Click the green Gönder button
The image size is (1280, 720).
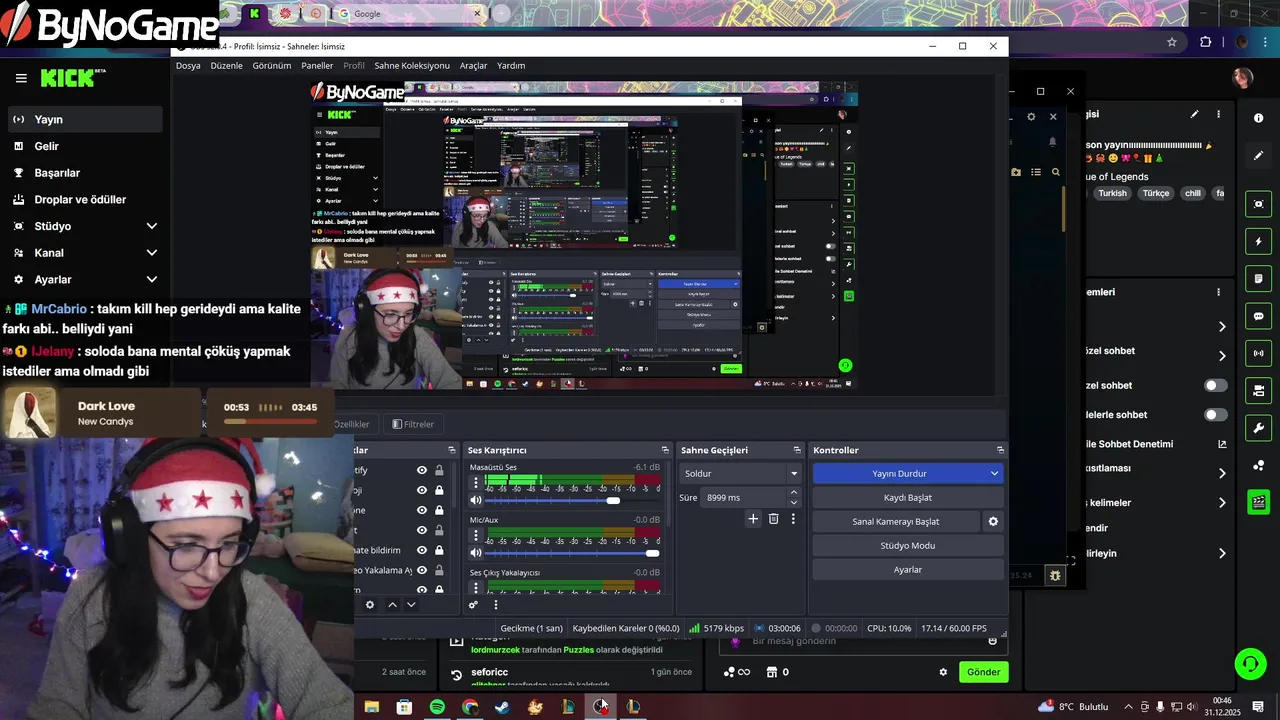[983, 672]
